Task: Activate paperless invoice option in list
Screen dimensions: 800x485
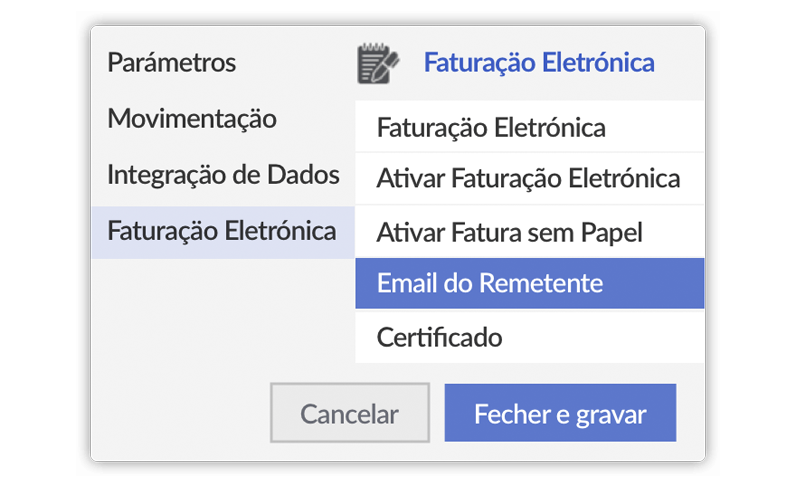Action: pyautogui.click(x=530, y=232)
